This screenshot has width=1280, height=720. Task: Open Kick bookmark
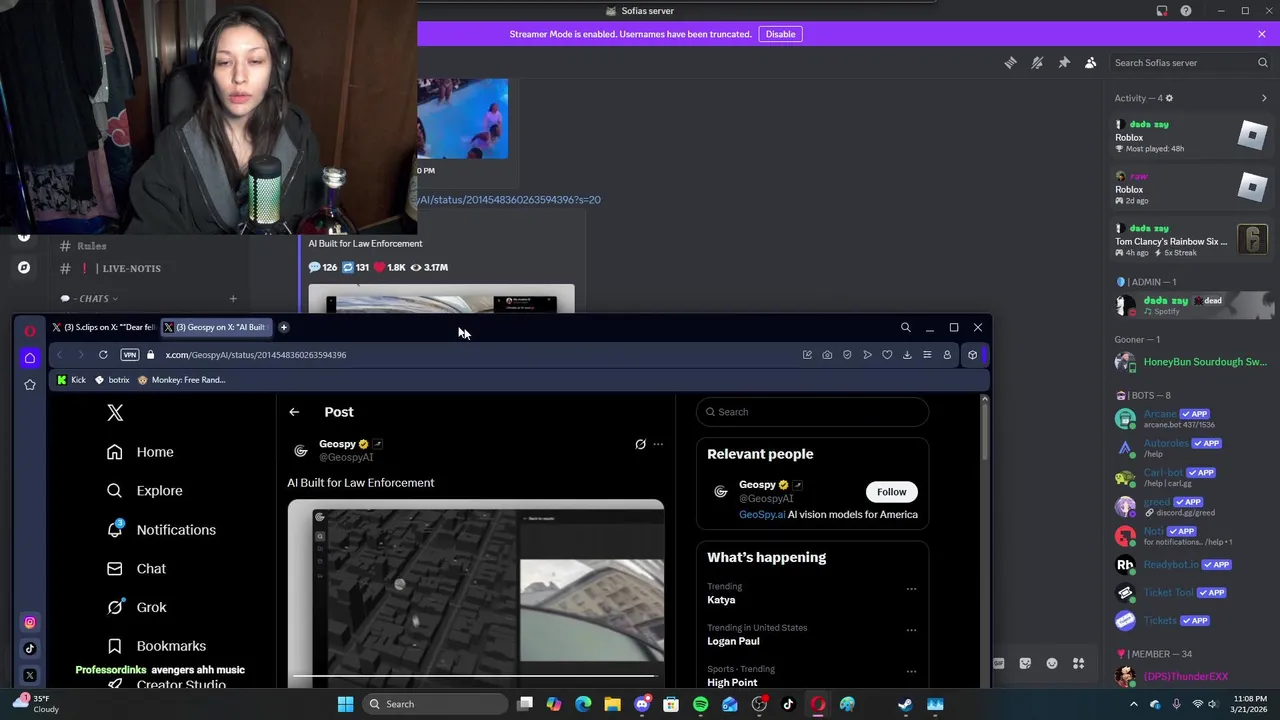[x=71, y=380]
